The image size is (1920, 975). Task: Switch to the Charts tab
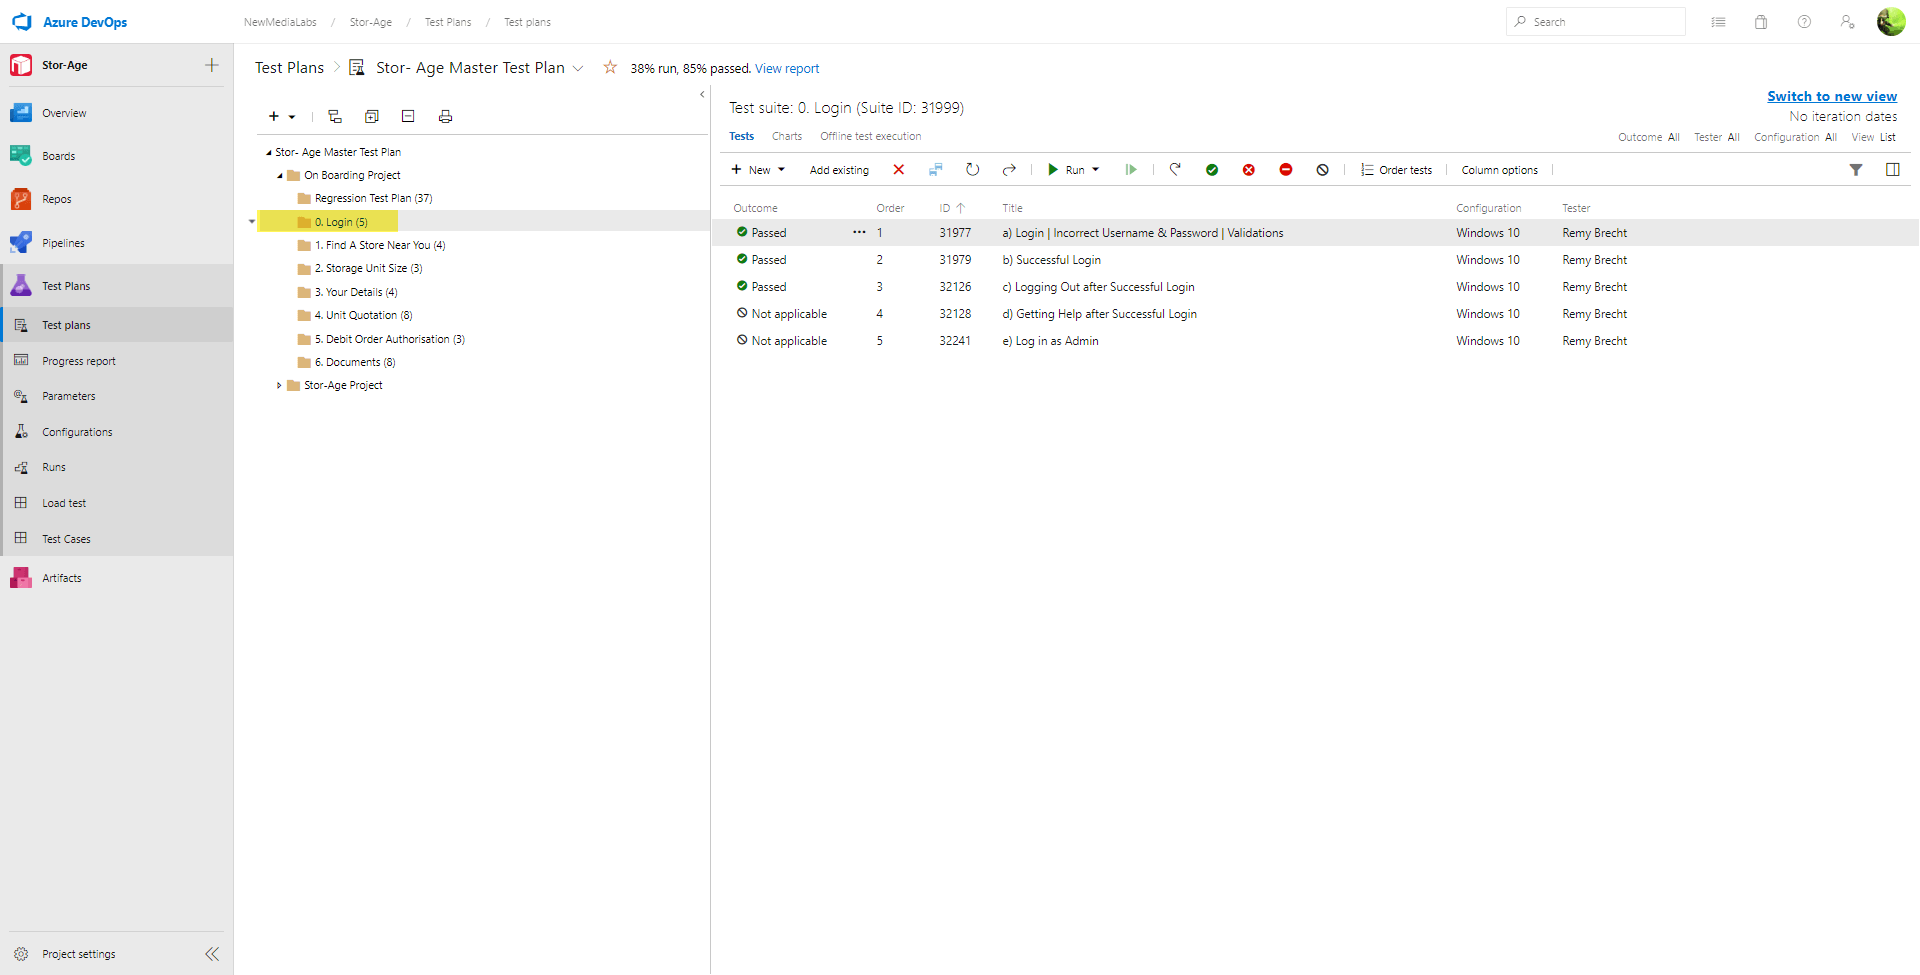click(x=787, y=136)
